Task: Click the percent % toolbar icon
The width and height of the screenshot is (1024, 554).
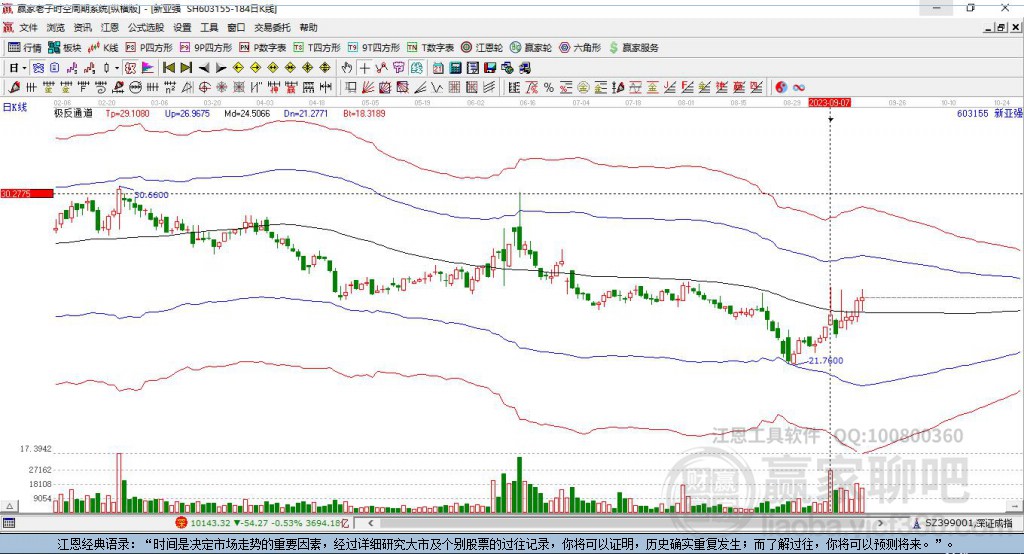Action: (549, 87)
